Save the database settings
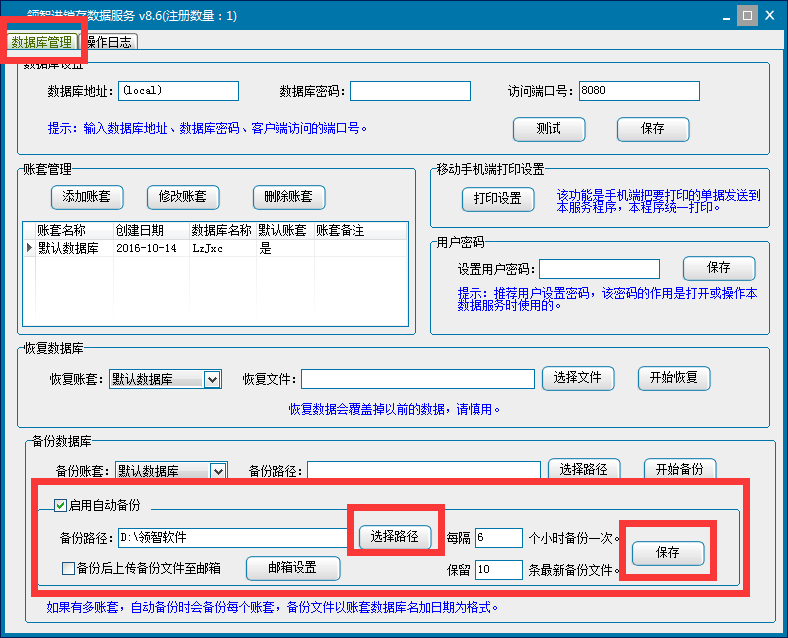 653,129
